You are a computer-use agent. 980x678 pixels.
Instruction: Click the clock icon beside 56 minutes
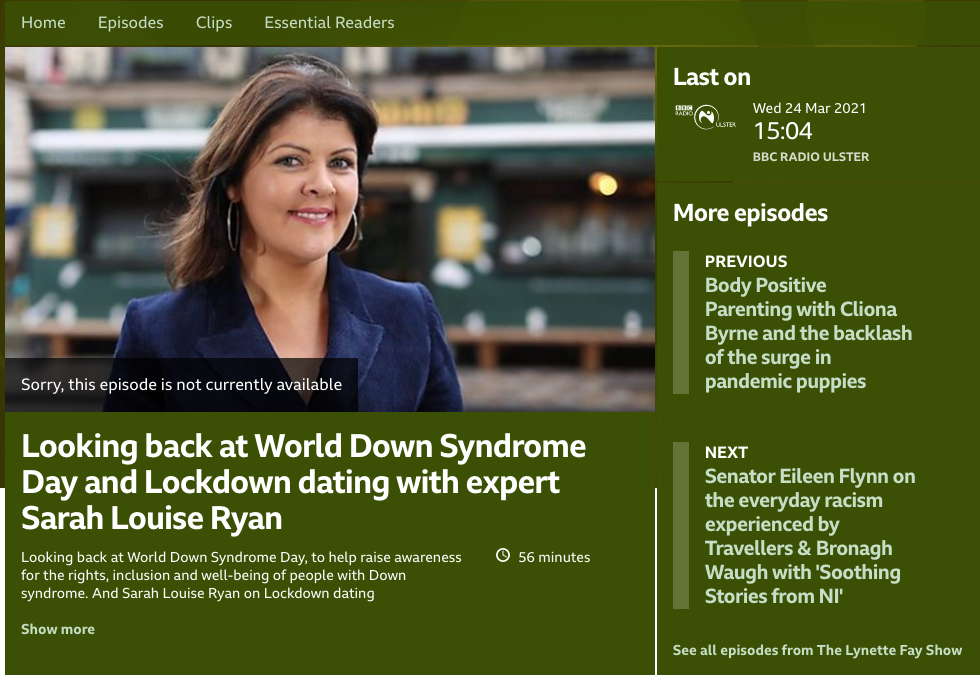[503, 555]
